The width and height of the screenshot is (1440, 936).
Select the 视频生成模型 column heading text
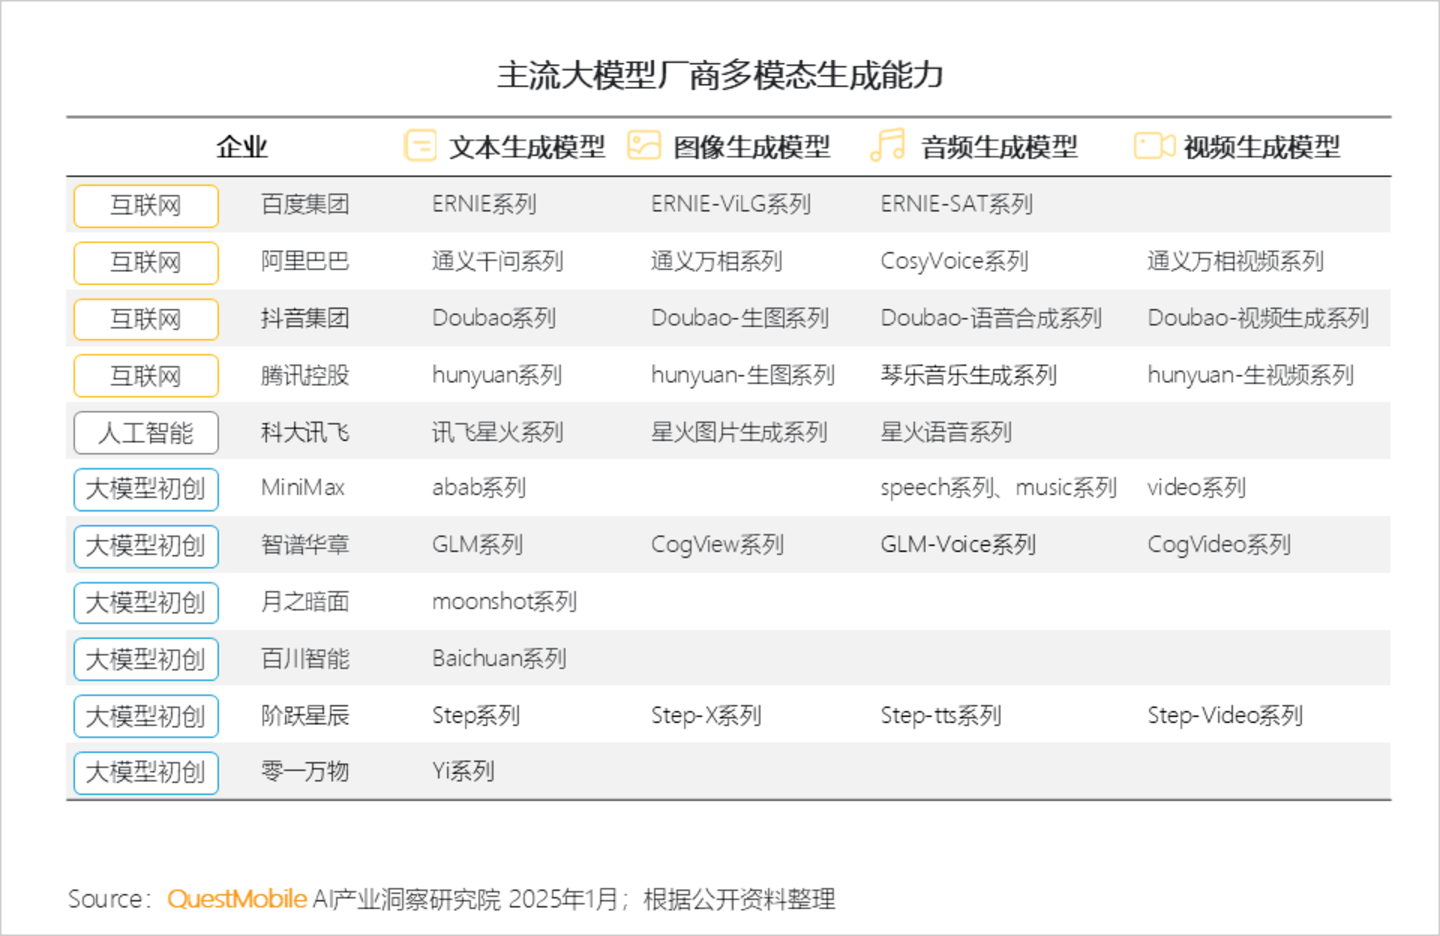coord(1261,147)
